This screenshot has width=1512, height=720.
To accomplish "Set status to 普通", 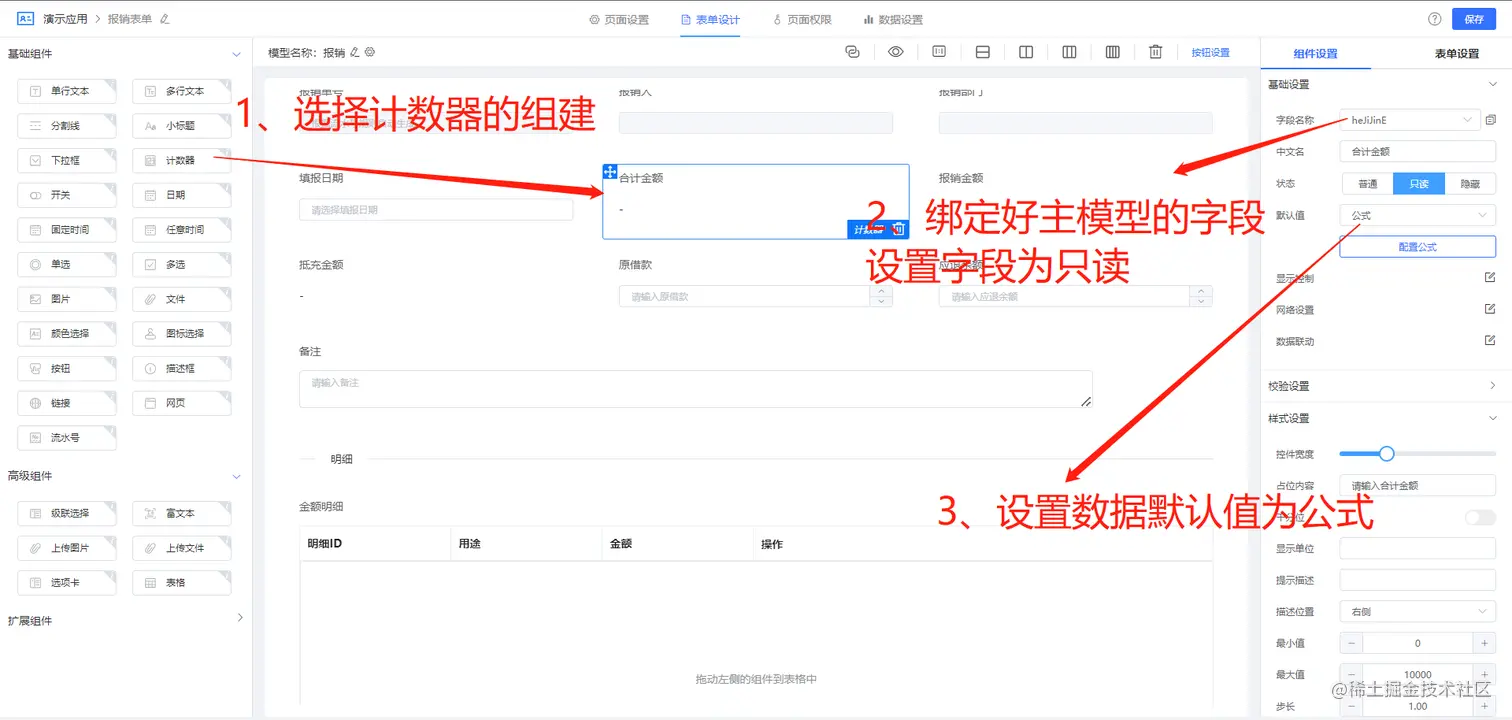I will tap(1366, 184).
